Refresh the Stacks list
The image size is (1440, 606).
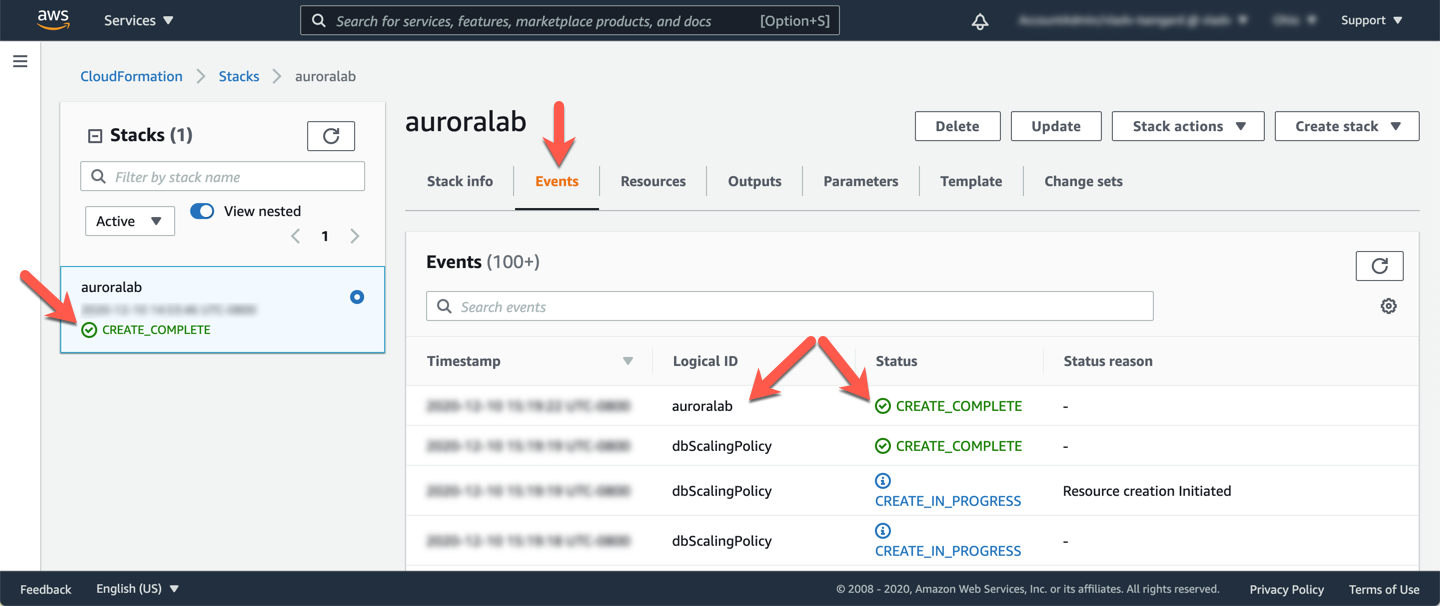pyautogui.click(x=331, y=136)
